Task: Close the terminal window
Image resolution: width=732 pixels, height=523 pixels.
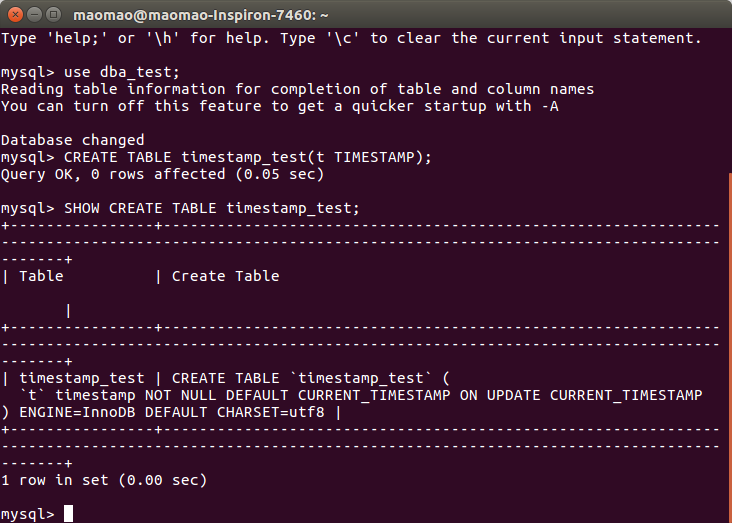Action: click(14, 13)
